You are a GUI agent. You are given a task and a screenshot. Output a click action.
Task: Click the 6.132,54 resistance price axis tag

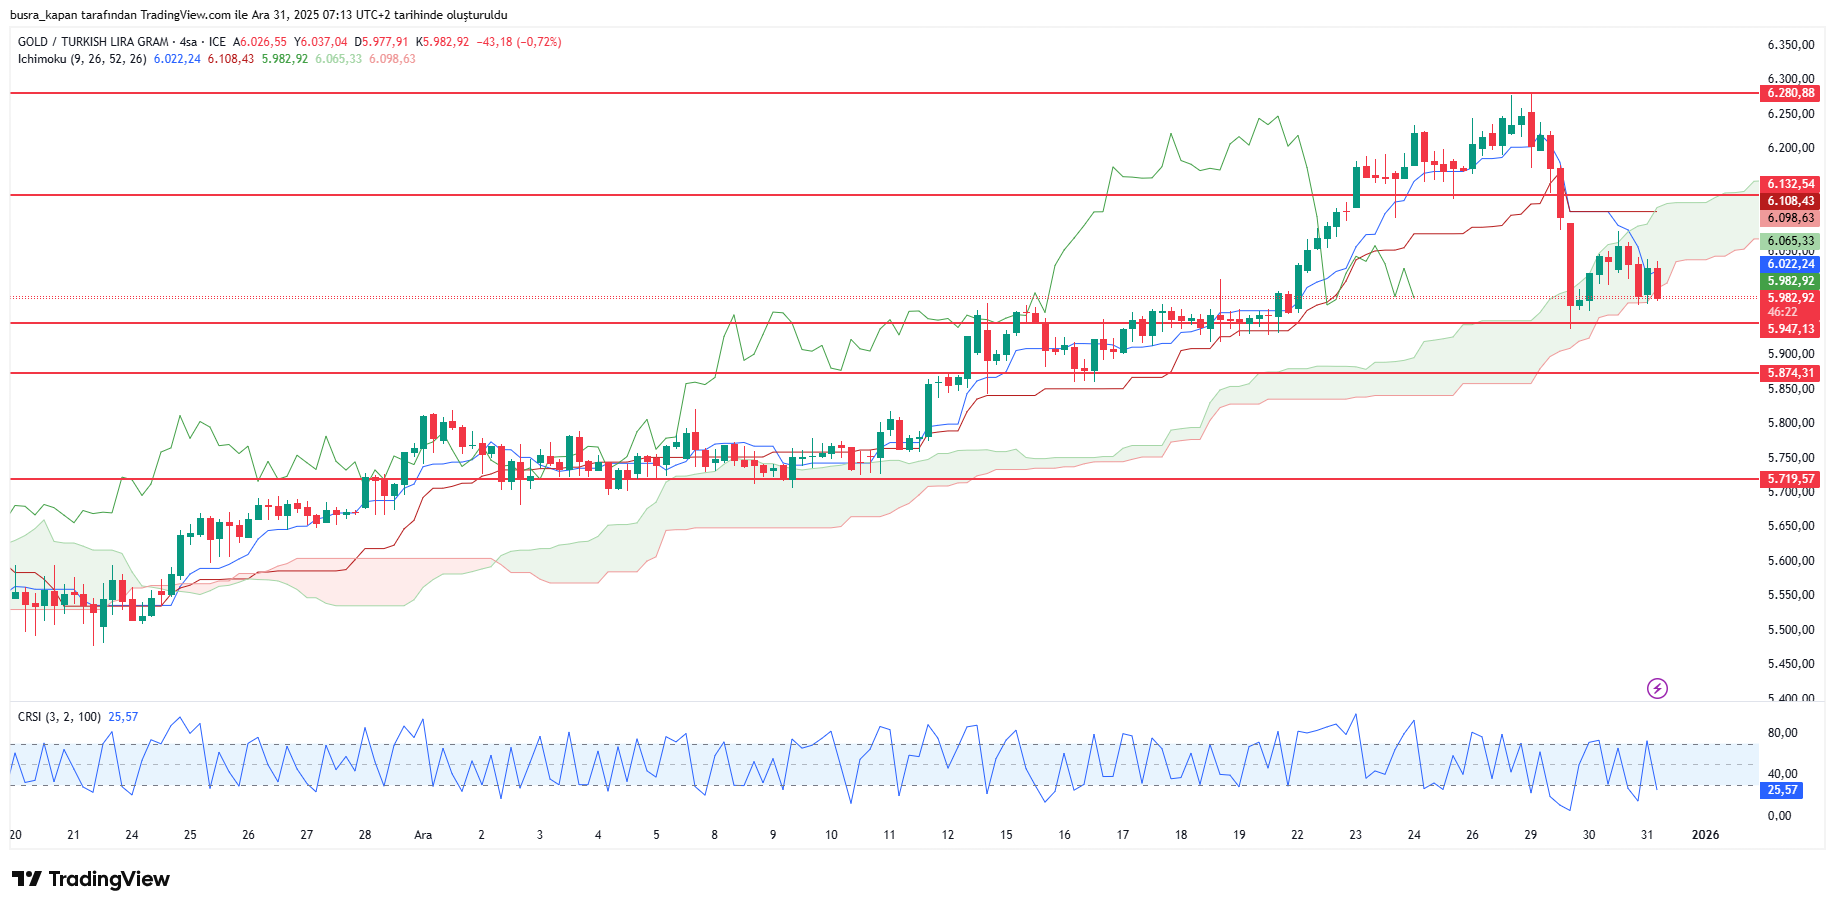[1790, 184]
